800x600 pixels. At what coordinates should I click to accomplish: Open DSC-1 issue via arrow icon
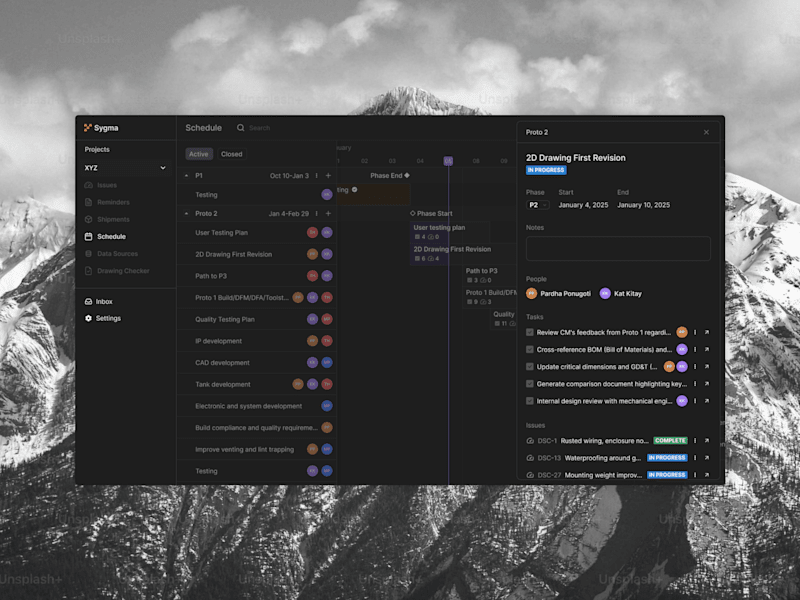707,440
